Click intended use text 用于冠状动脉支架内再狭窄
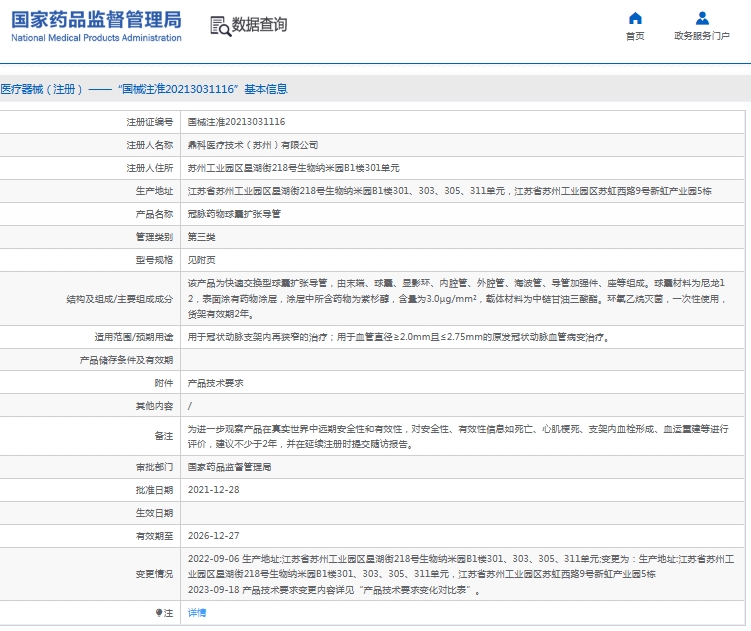This screenshot has height=631, width=751. (399, 337)
